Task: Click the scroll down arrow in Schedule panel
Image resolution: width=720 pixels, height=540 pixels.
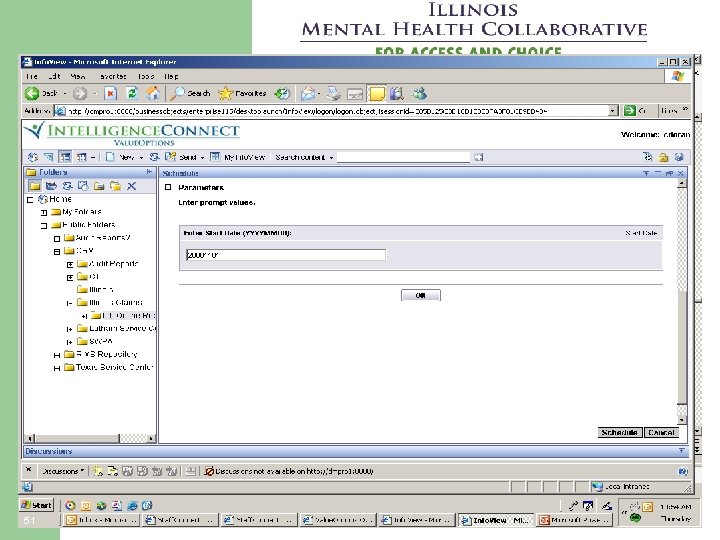Action: (x=682, y=420)
